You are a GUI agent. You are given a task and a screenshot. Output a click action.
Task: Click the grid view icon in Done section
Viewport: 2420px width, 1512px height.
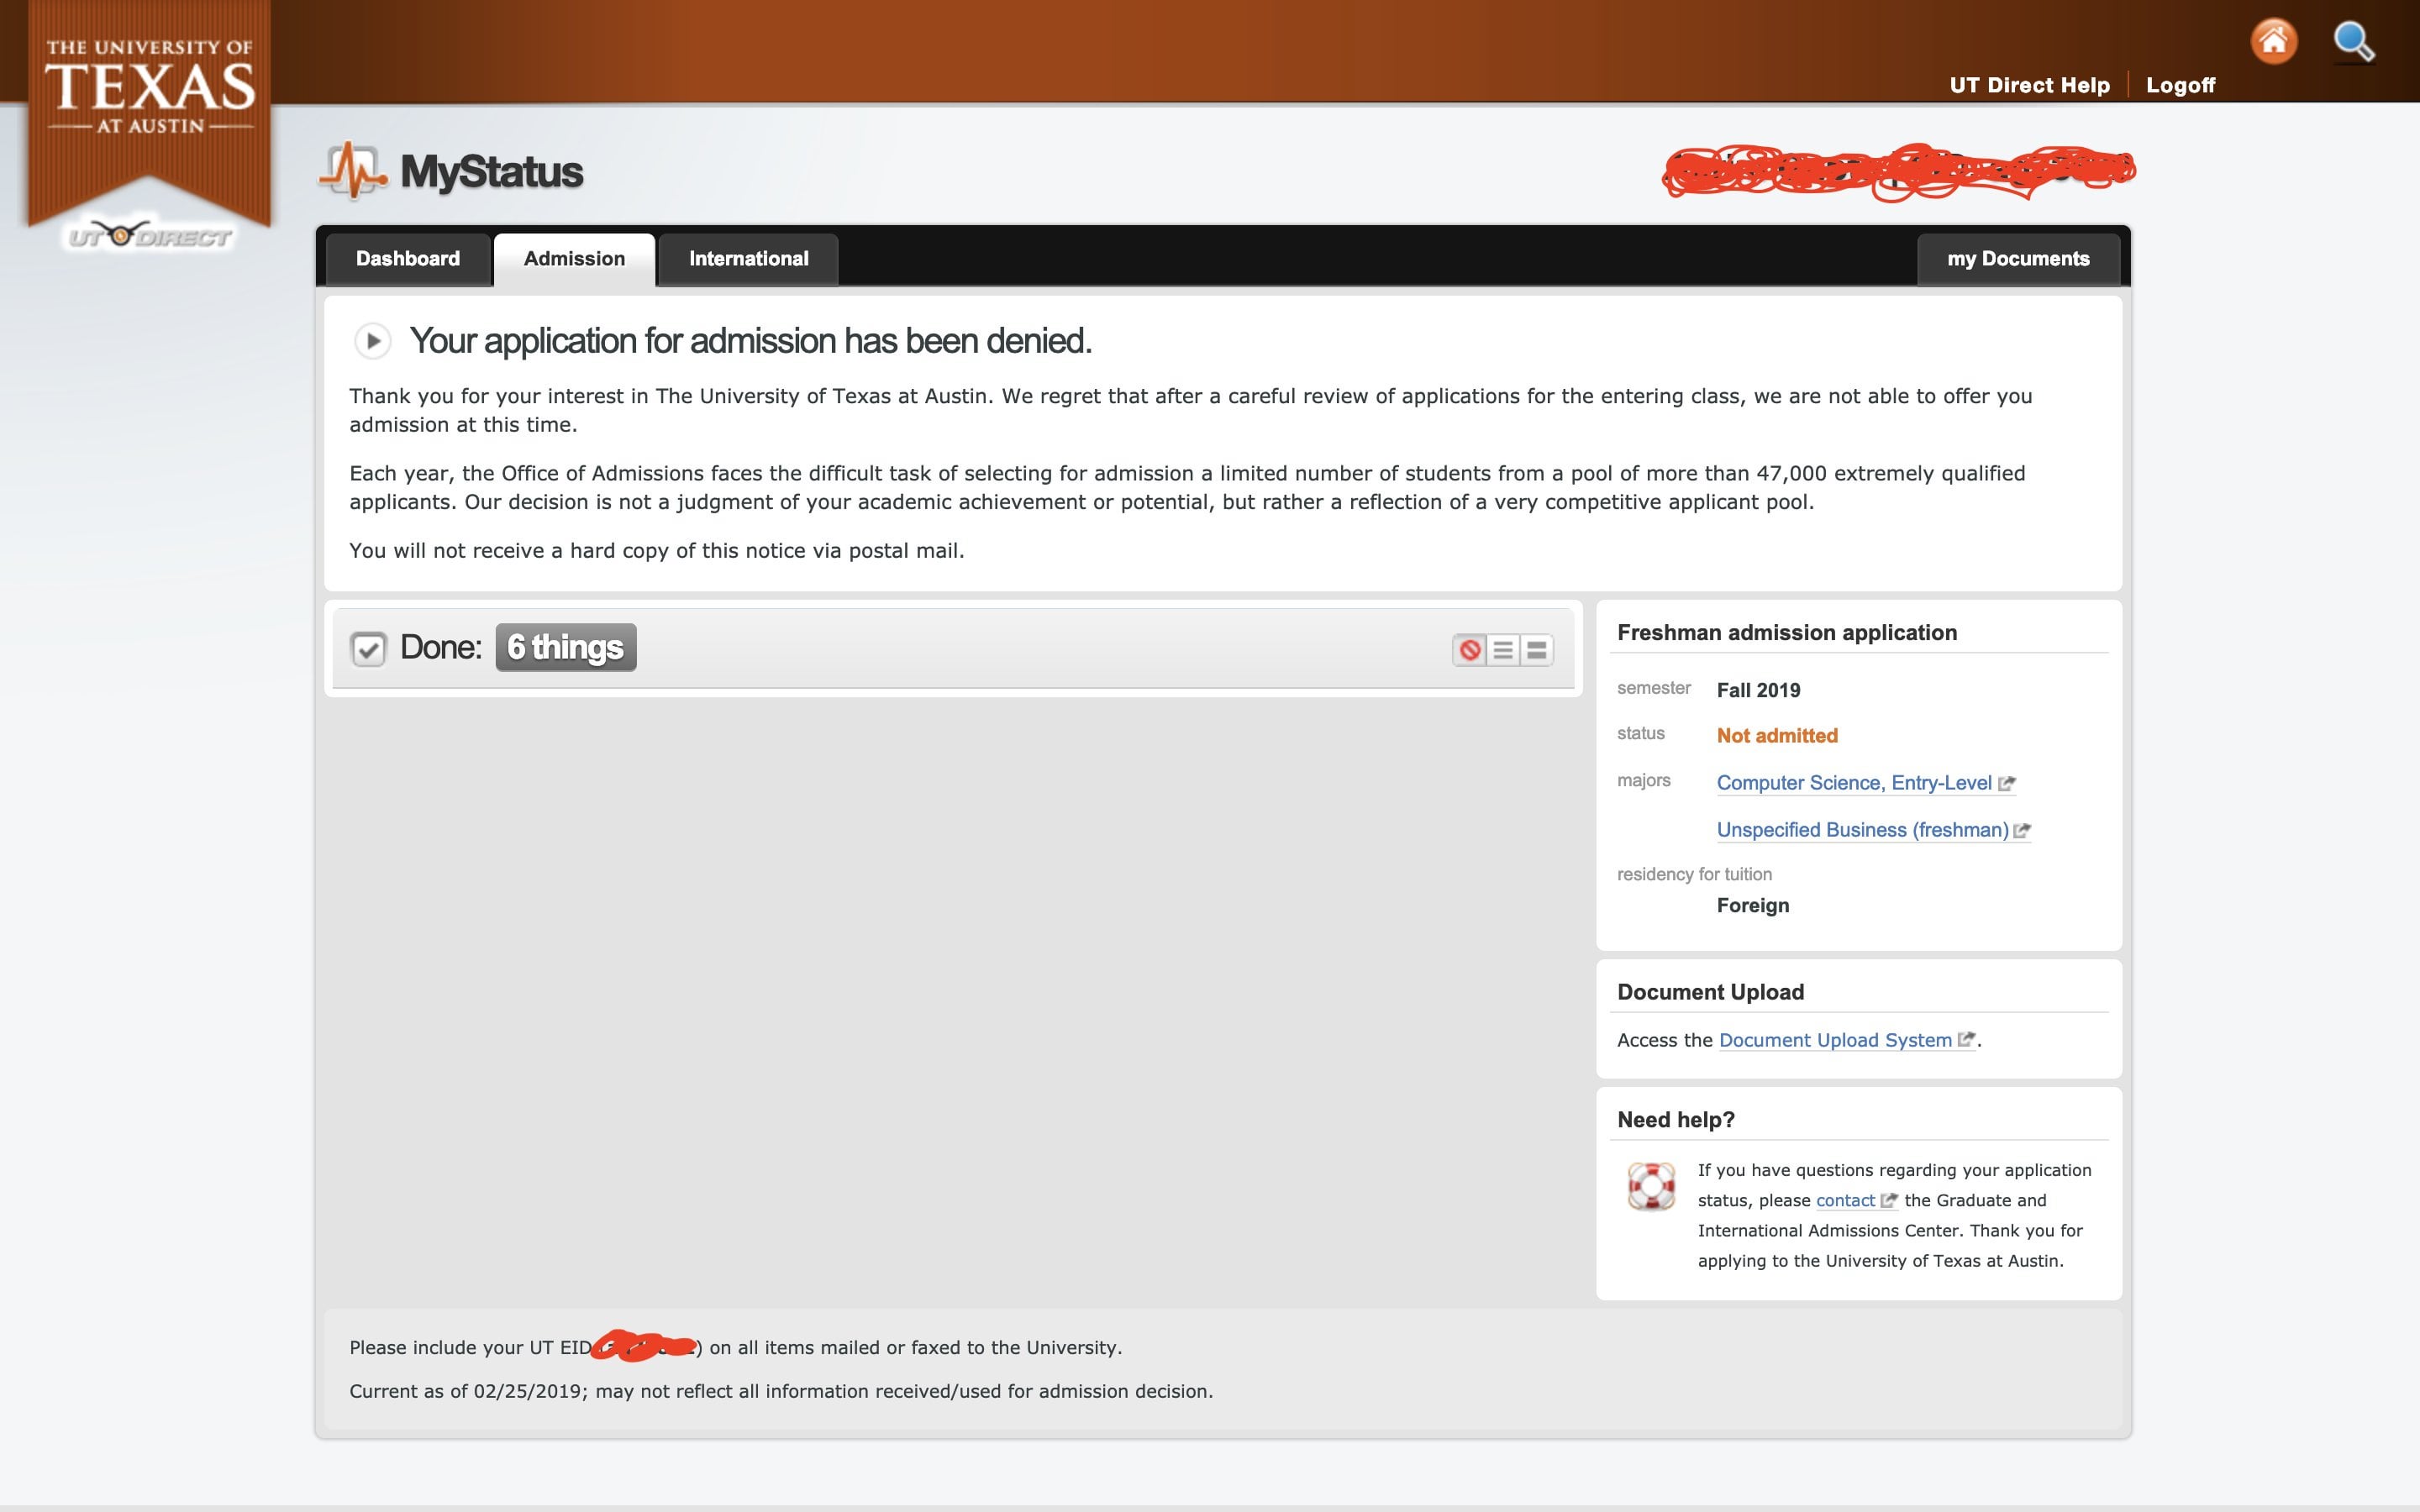[x=1535, y=648]
